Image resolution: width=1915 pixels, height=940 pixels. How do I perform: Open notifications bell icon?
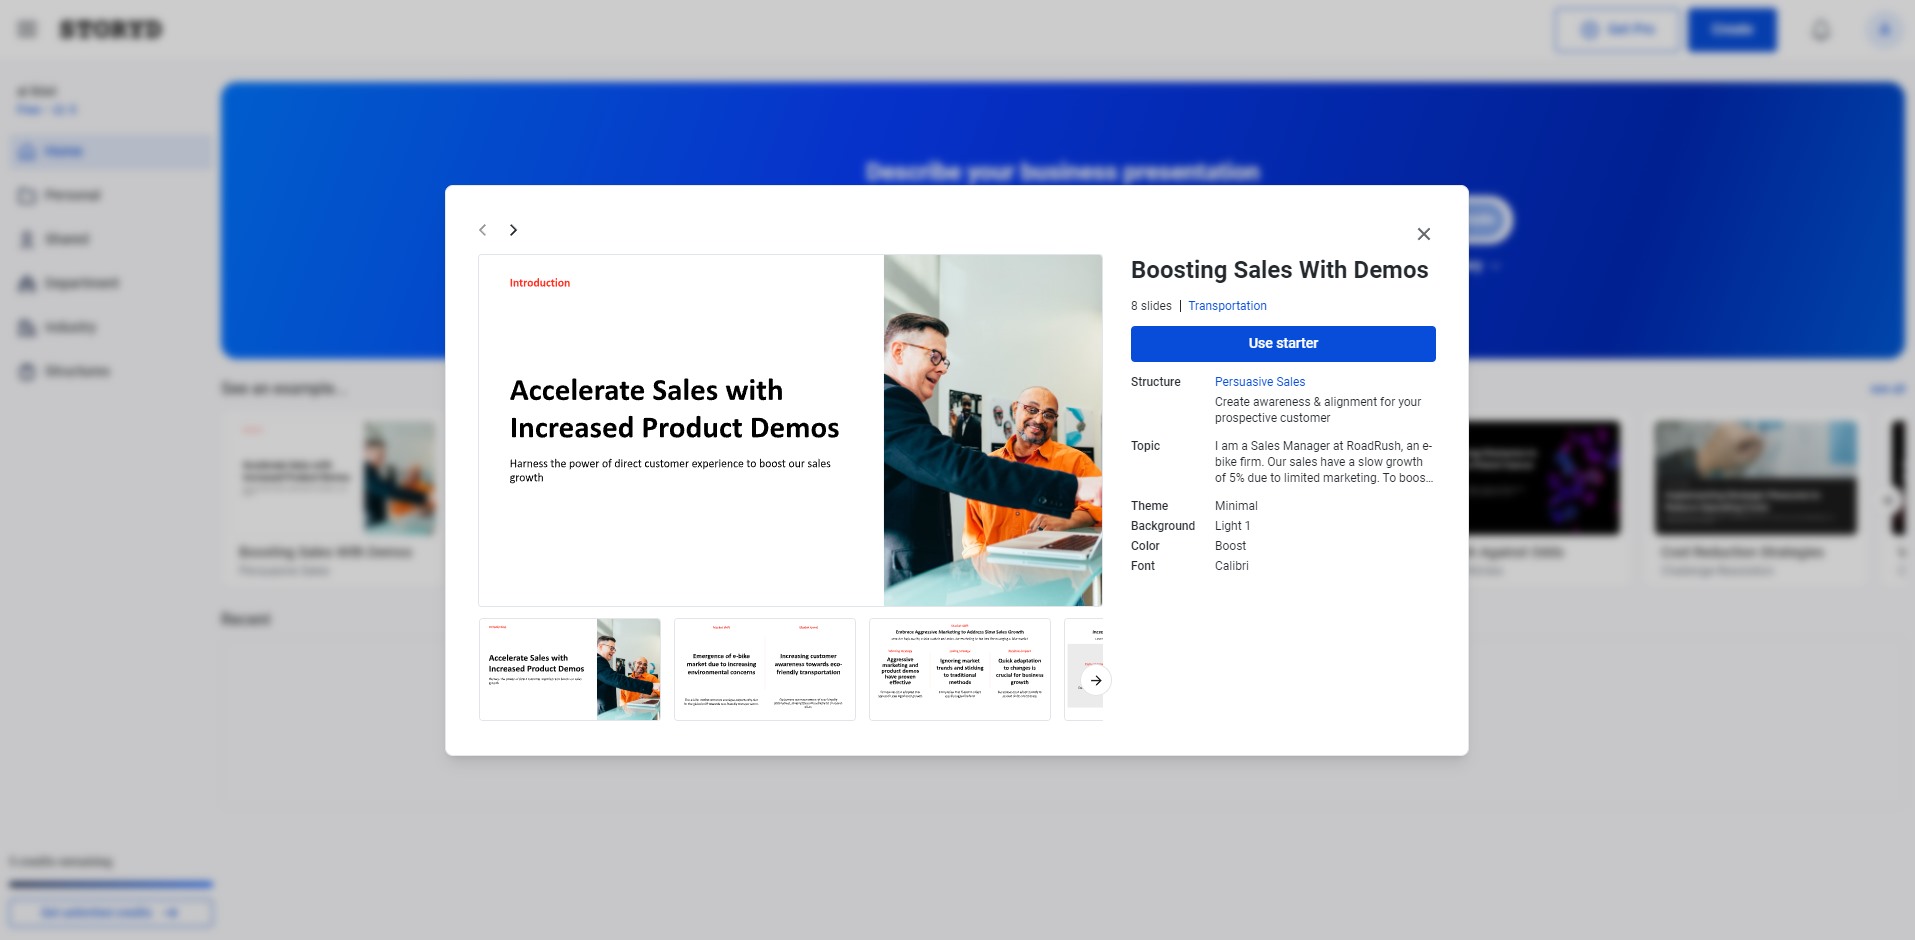1820,30
